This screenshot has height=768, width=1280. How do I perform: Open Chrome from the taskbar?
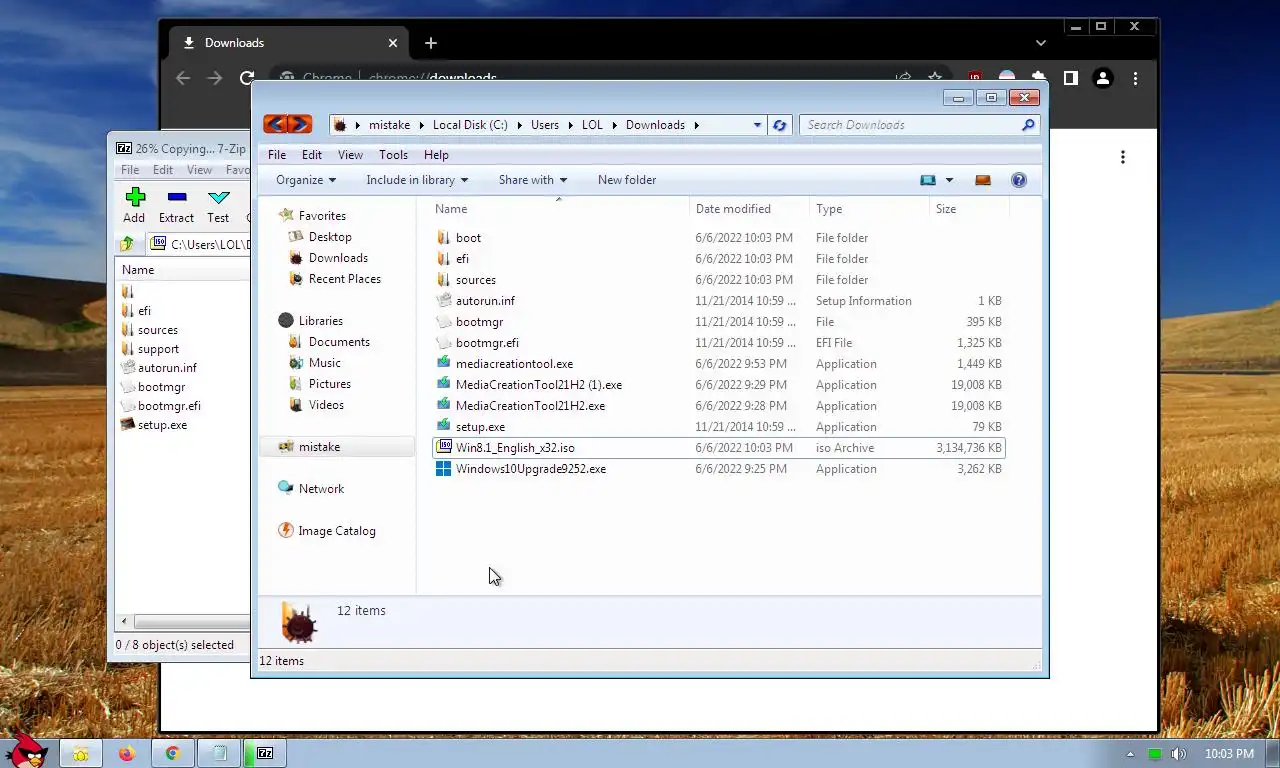172,754
